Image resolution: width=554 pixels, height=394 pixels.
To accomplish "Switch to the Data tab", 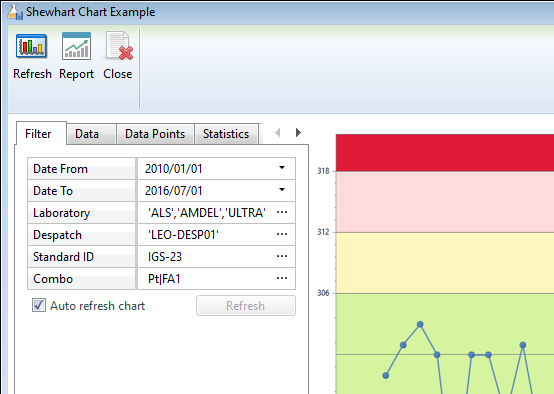I will 87,134.
